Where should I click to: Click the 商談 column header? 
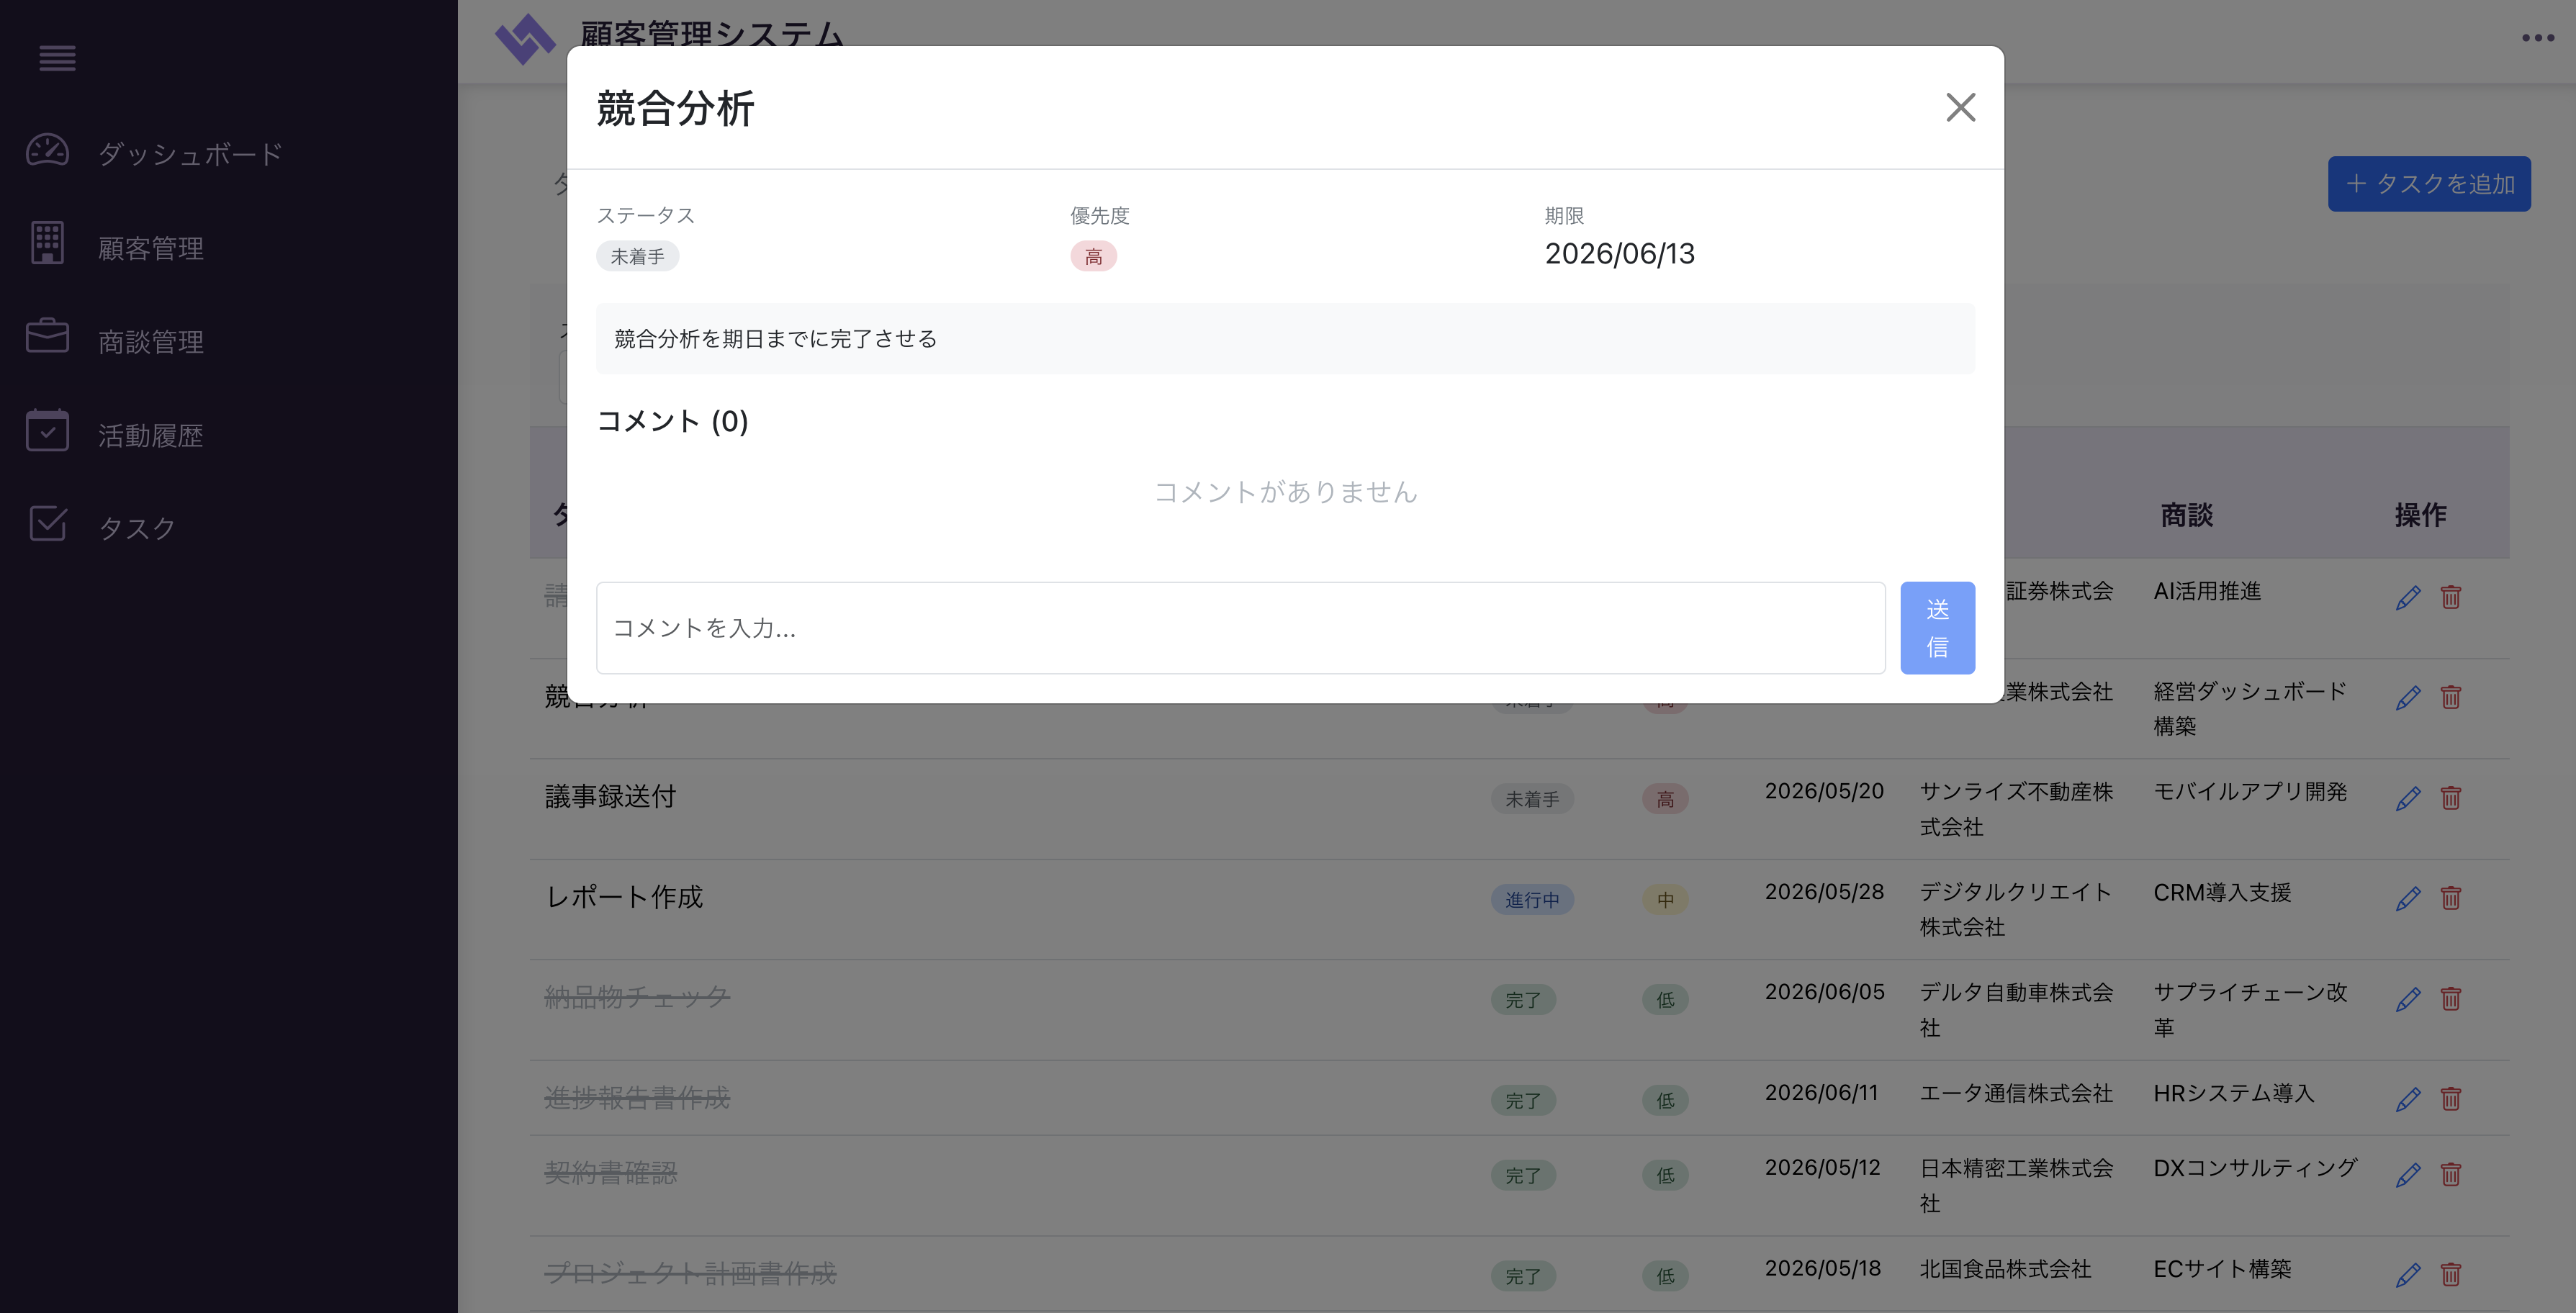[2186, 515]
